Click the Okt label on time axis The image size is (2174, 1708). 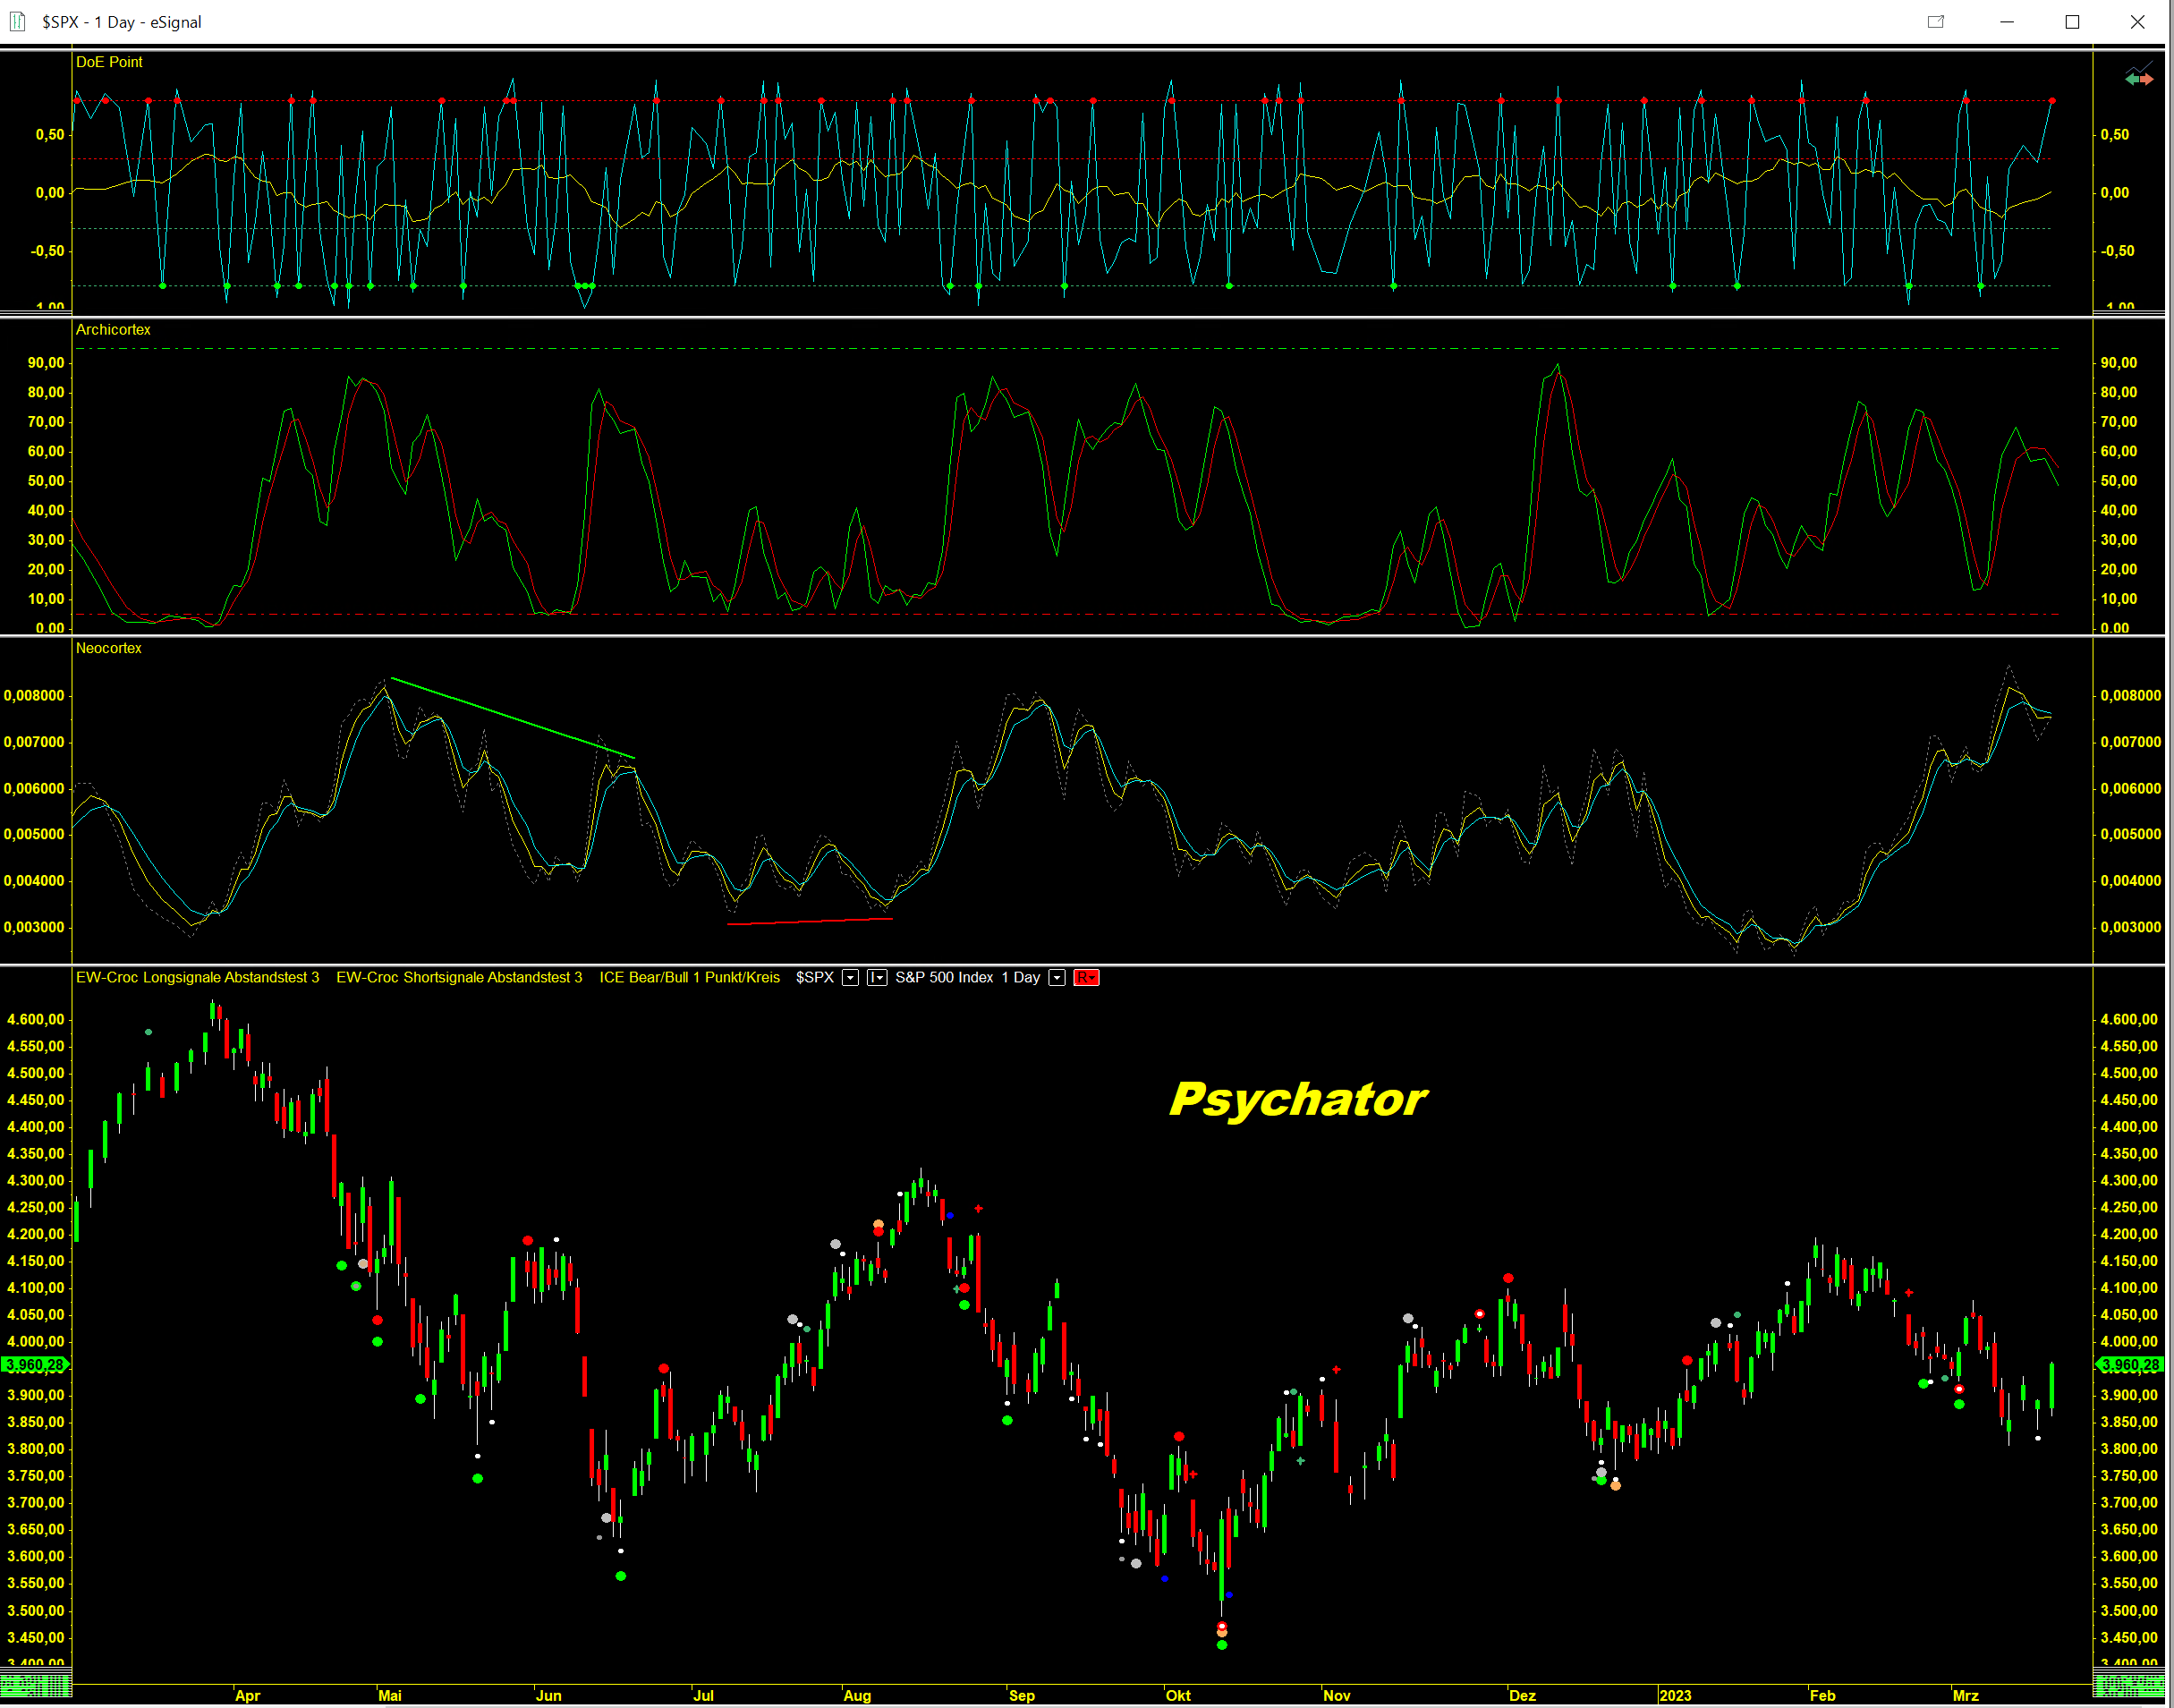[x=1178, y=1696]
